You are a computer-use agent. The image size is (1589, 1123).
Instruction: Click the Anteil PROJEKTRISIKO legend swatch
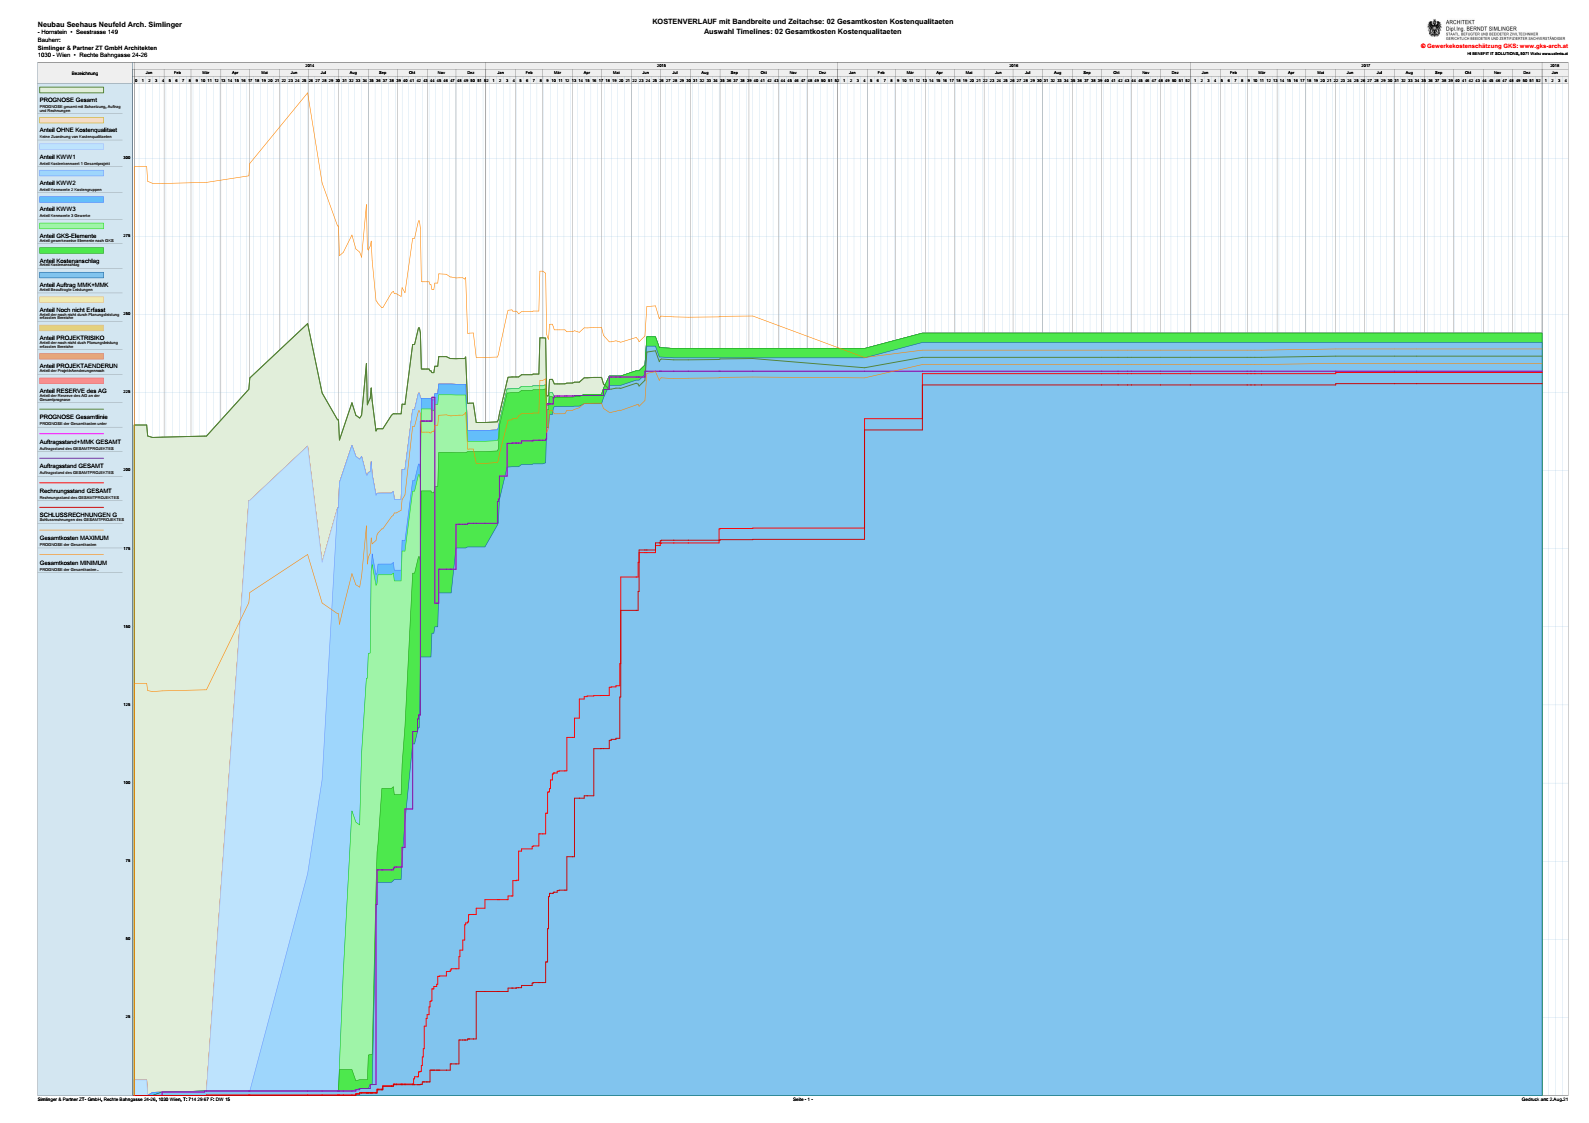tap(71, 327)
